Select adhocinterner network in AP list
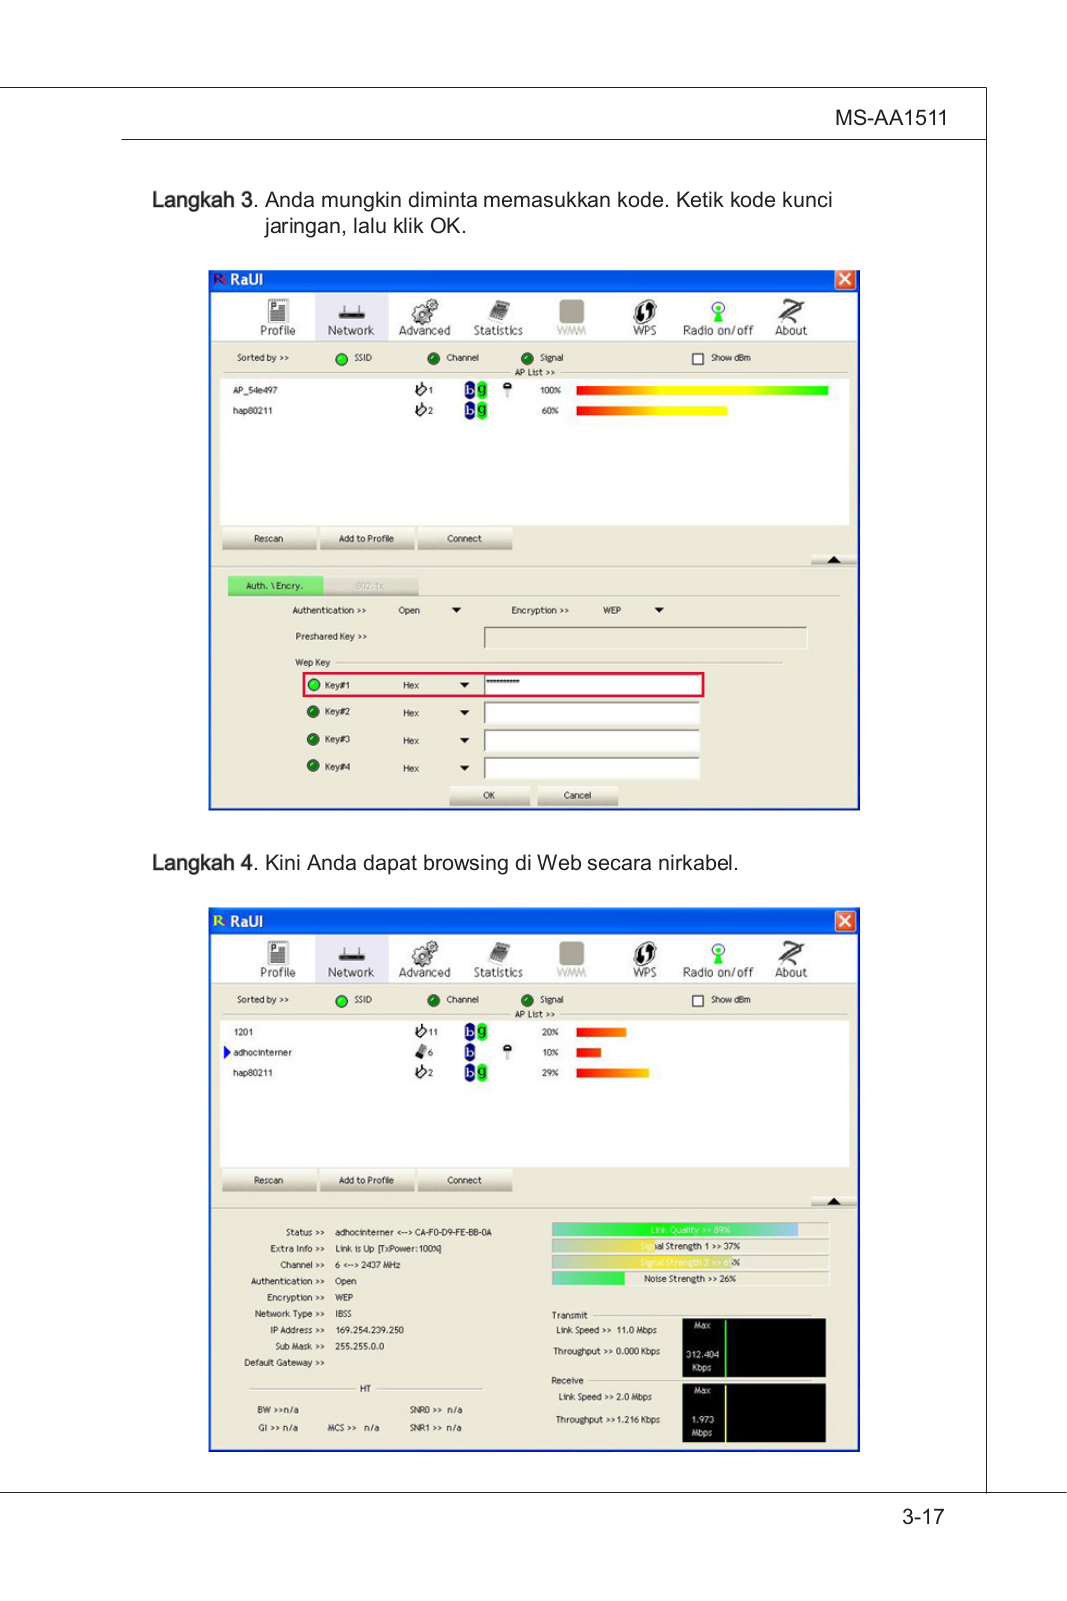Viewport: 1067px width, 1601px height. (x=262, y=1052)
